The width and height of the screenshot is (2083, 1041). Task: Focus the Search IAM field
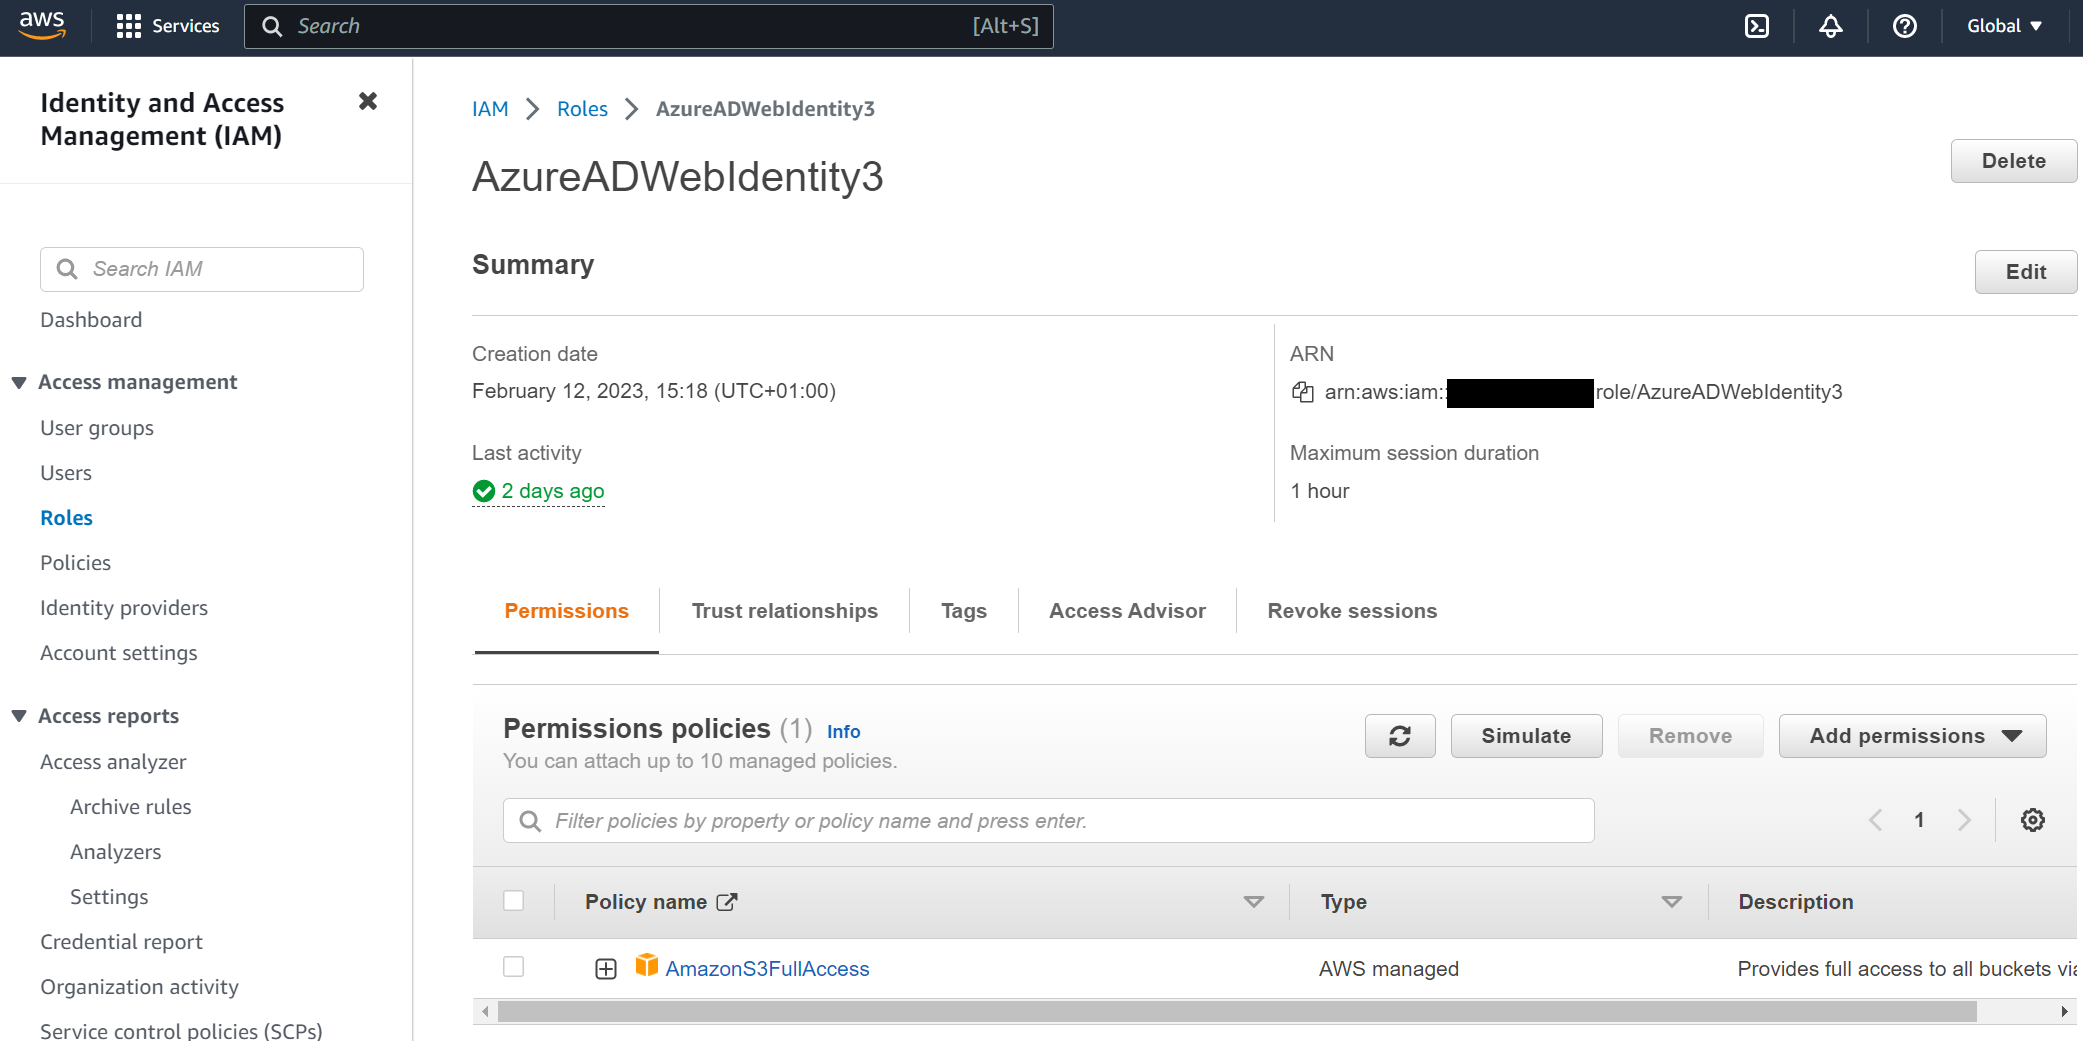[202, 269]
